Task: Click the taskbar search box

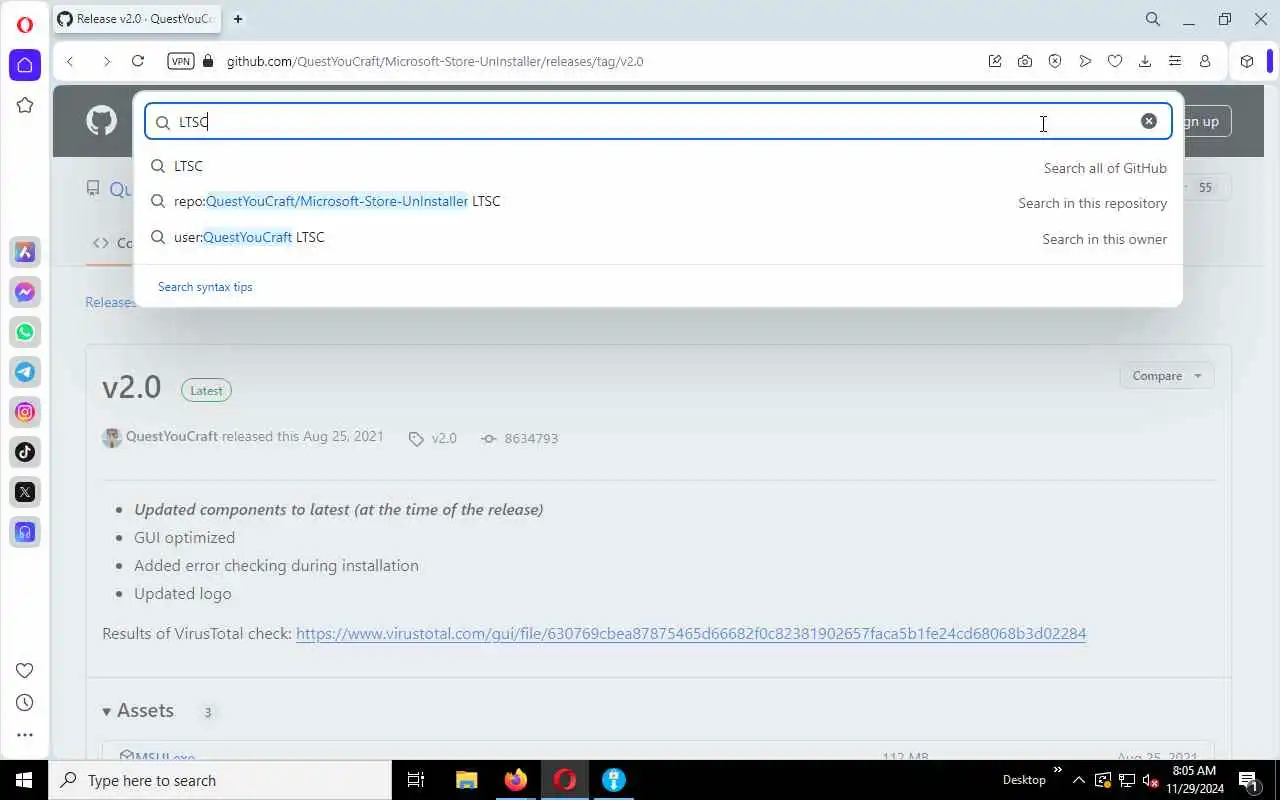Action: tap(220, 780)
